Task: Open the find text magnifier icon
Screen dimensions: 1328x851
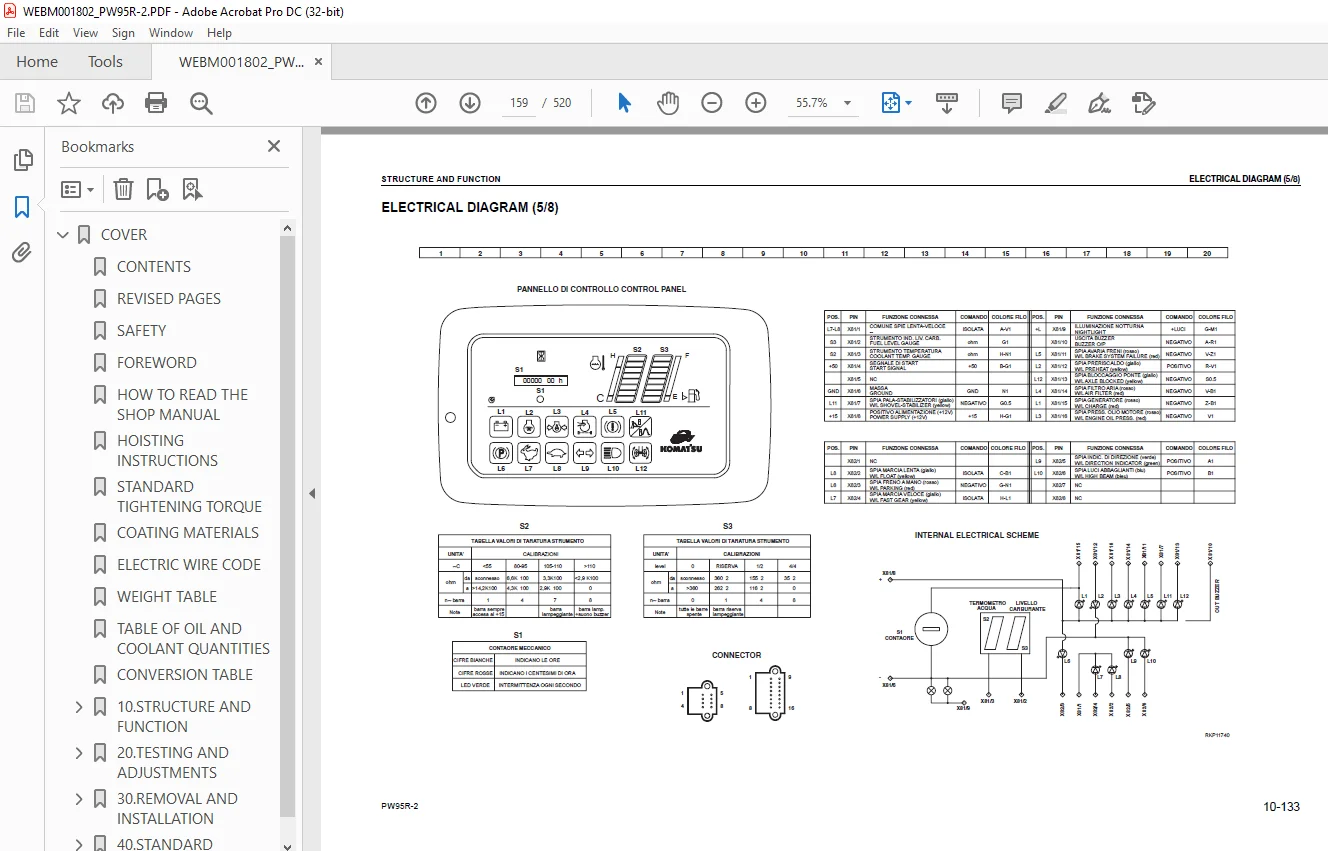Action: pyautogui.click(x=201, y=103)
